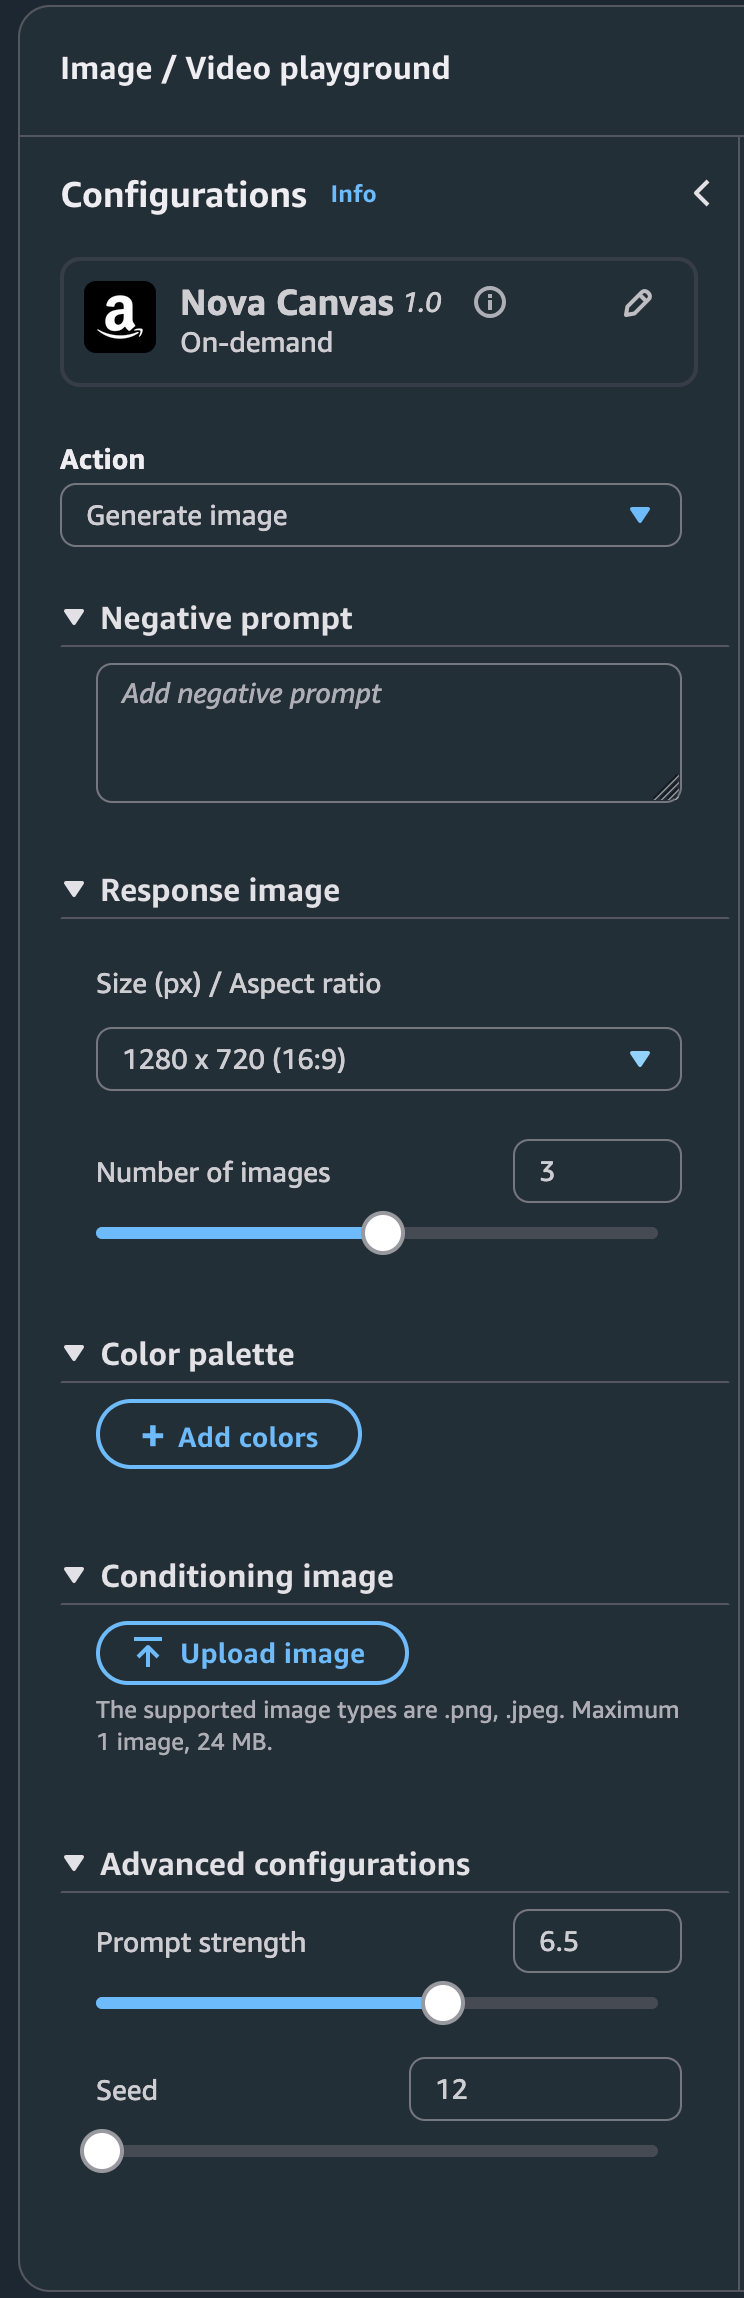Open the Info link next to Configurations

pos(352,194)
